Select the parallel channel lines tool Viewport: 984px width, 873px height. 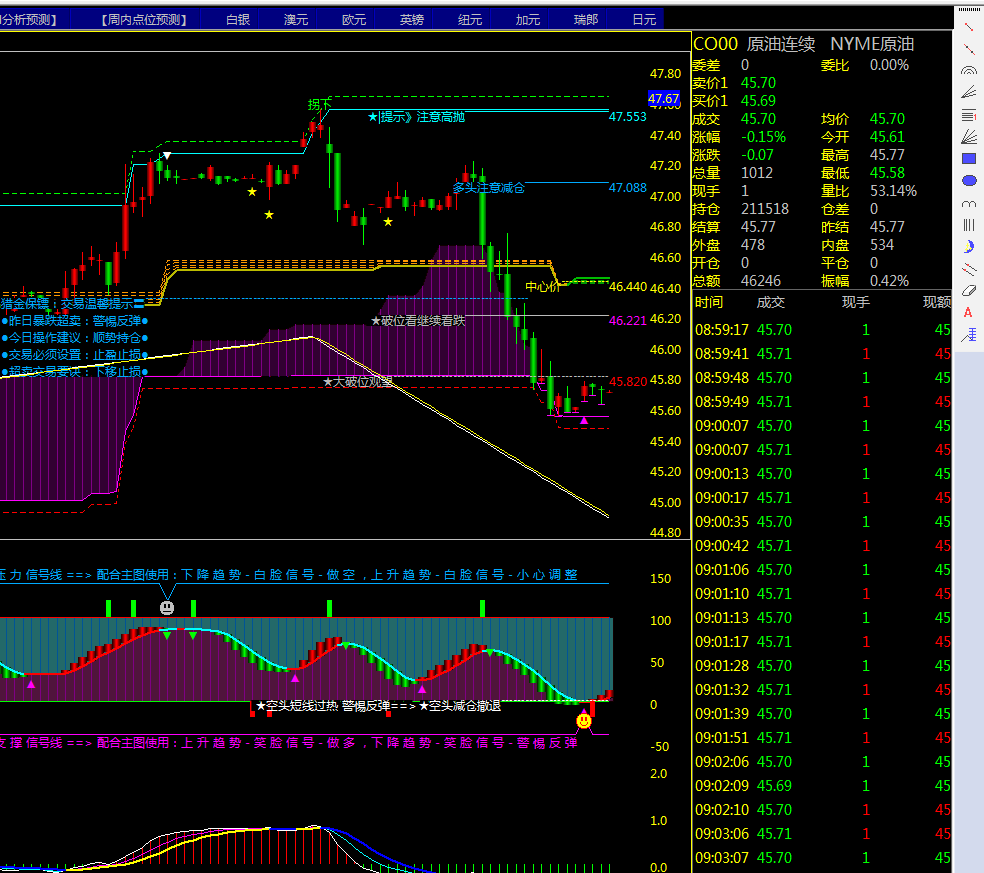tap(969, 269)
